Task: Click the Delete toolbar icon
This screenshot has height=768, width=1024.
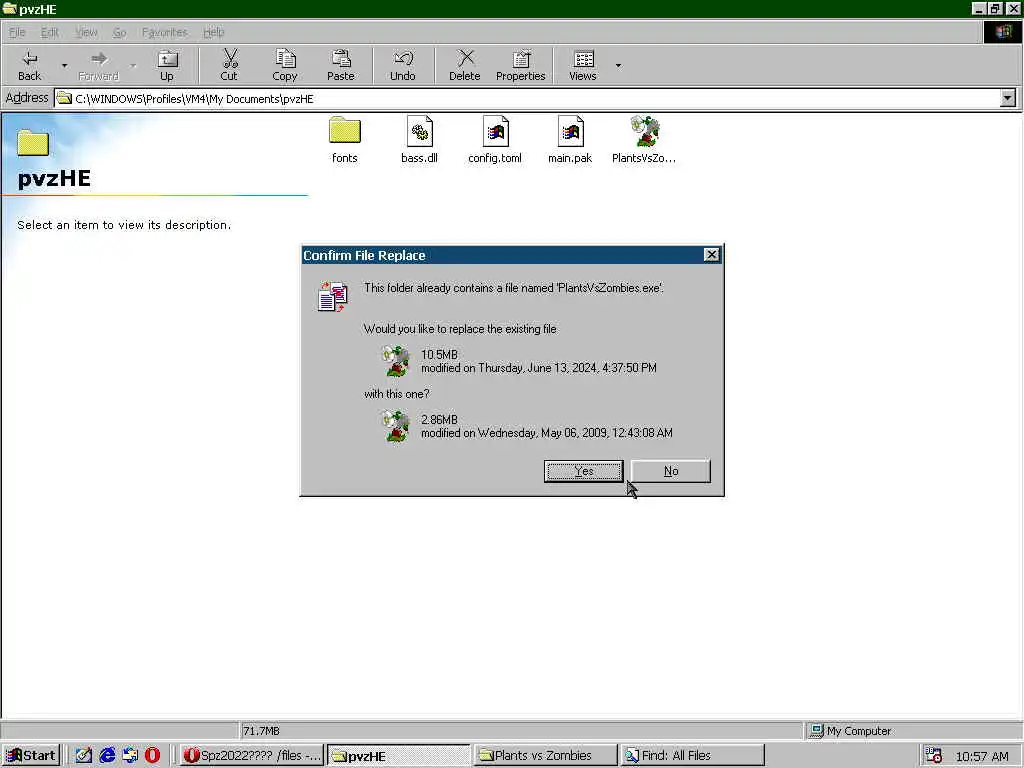Action: pos(465,65)
